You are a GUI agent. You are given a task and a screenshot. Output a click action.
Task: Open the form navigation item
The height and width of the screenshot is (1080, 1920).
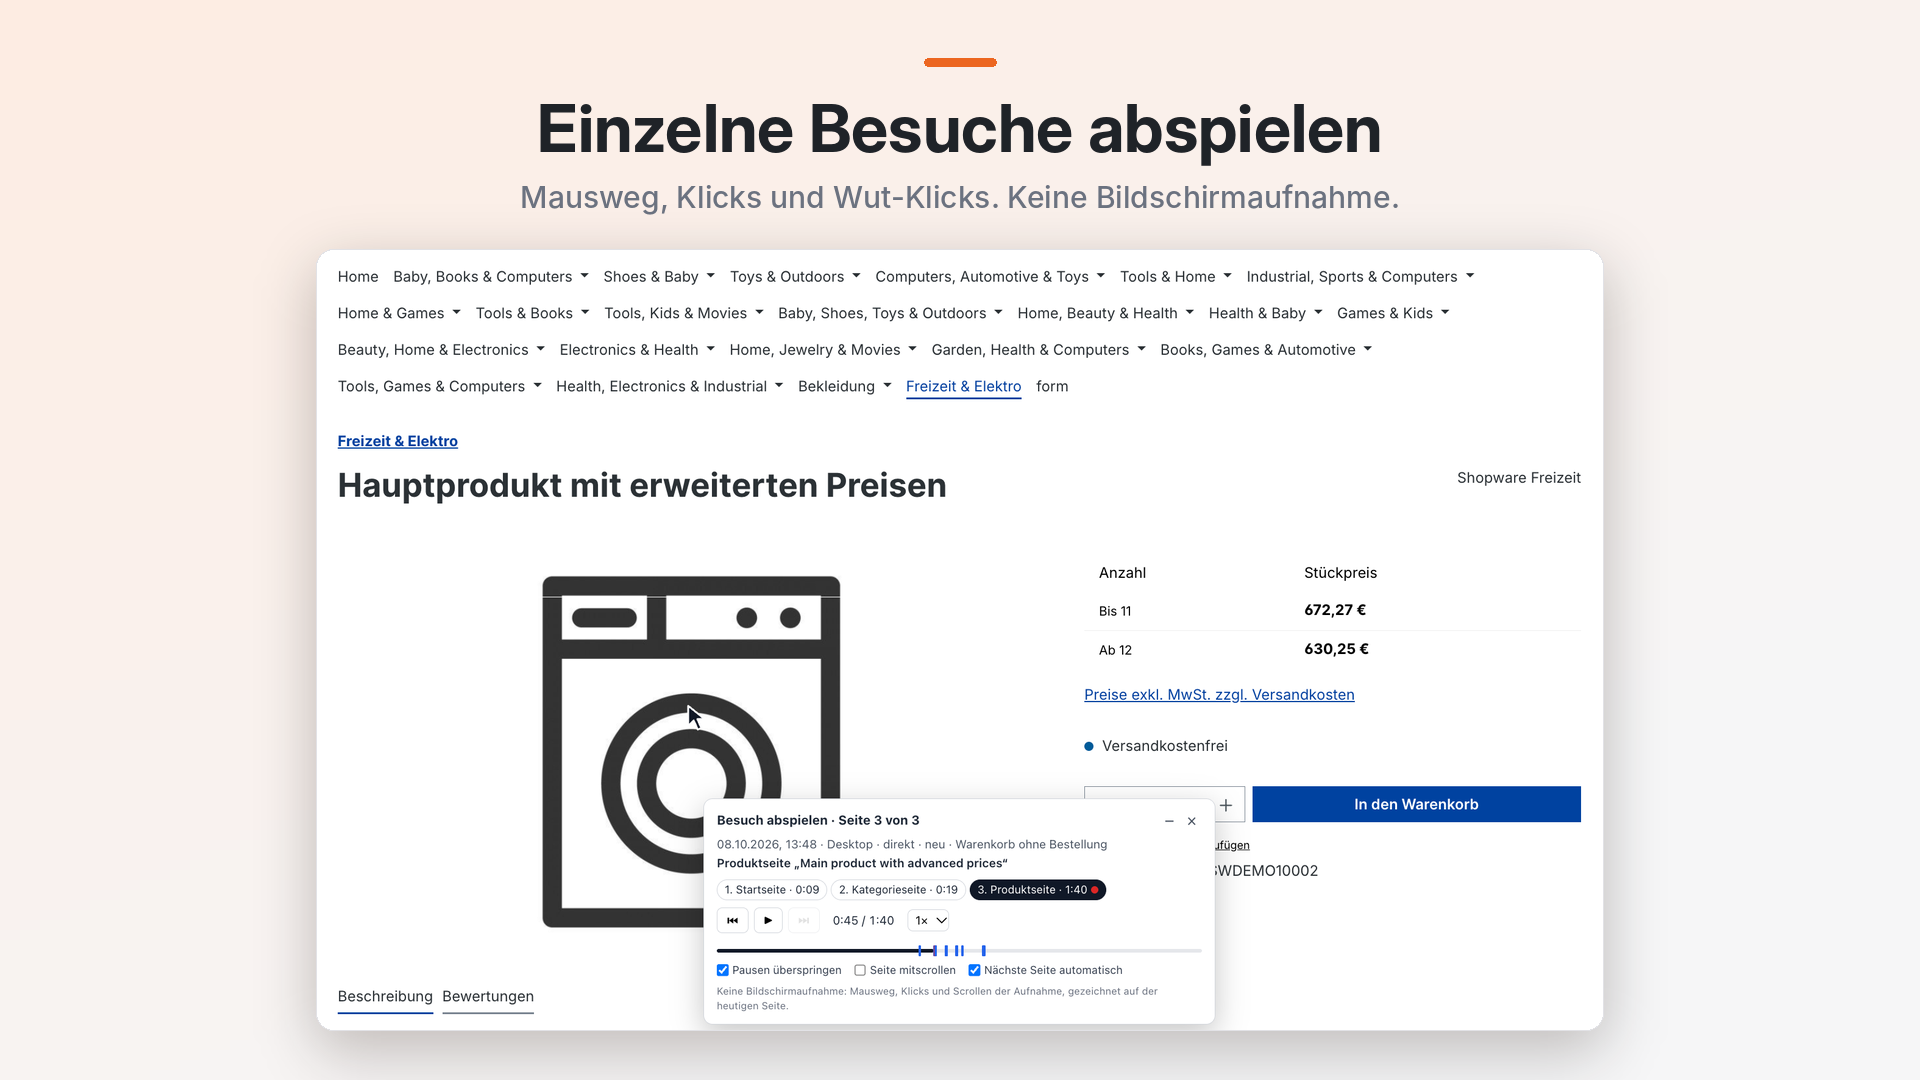coord(1052,387)
